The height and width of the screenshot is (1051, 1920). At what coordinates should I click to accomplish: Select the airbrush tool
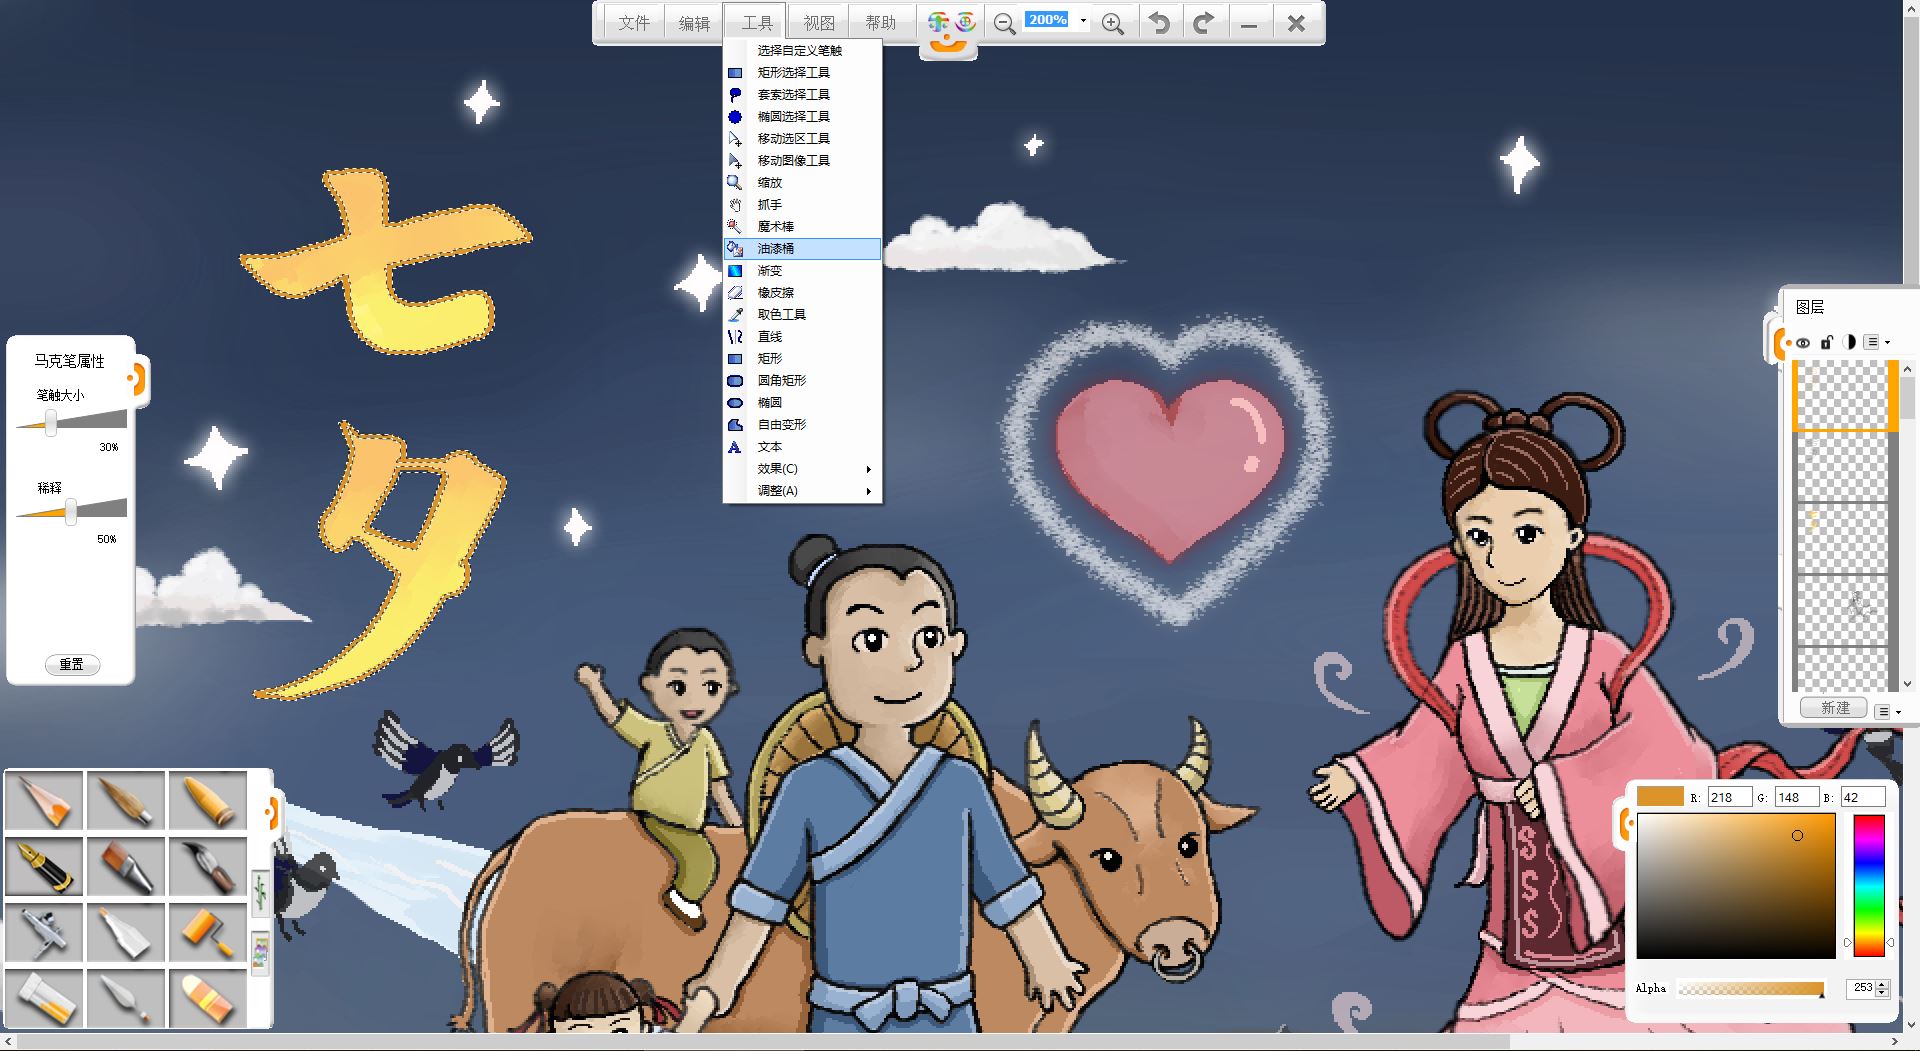click(45, 931)
